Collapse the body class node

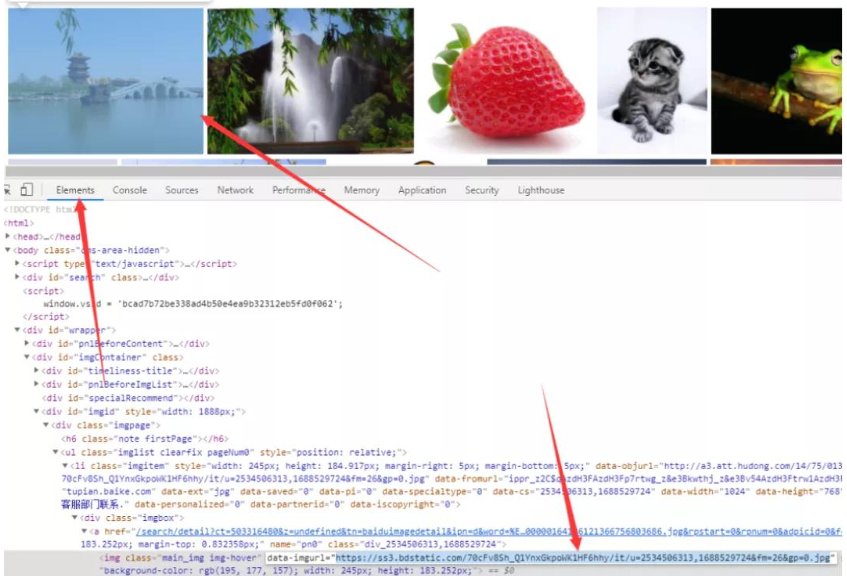tap(8, 250)
